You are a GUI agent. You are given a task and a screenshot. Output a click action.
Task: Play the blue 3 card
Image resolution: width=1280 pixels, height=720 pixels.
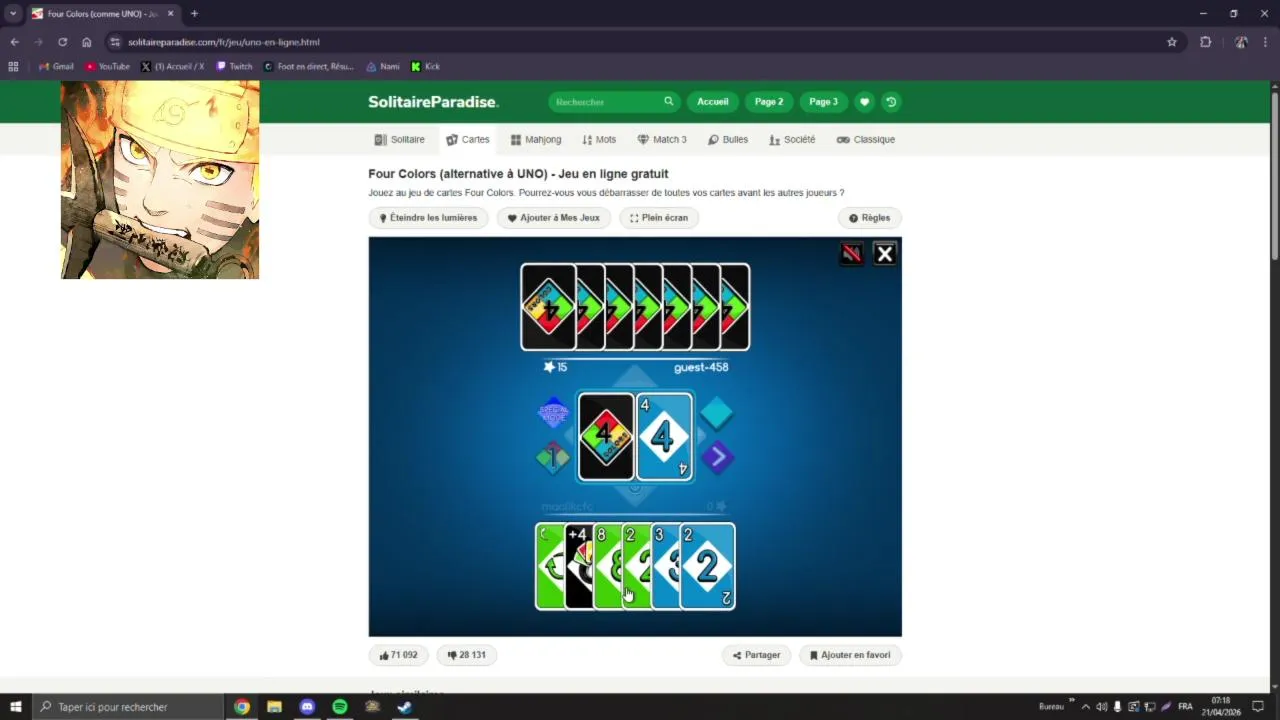665,566
